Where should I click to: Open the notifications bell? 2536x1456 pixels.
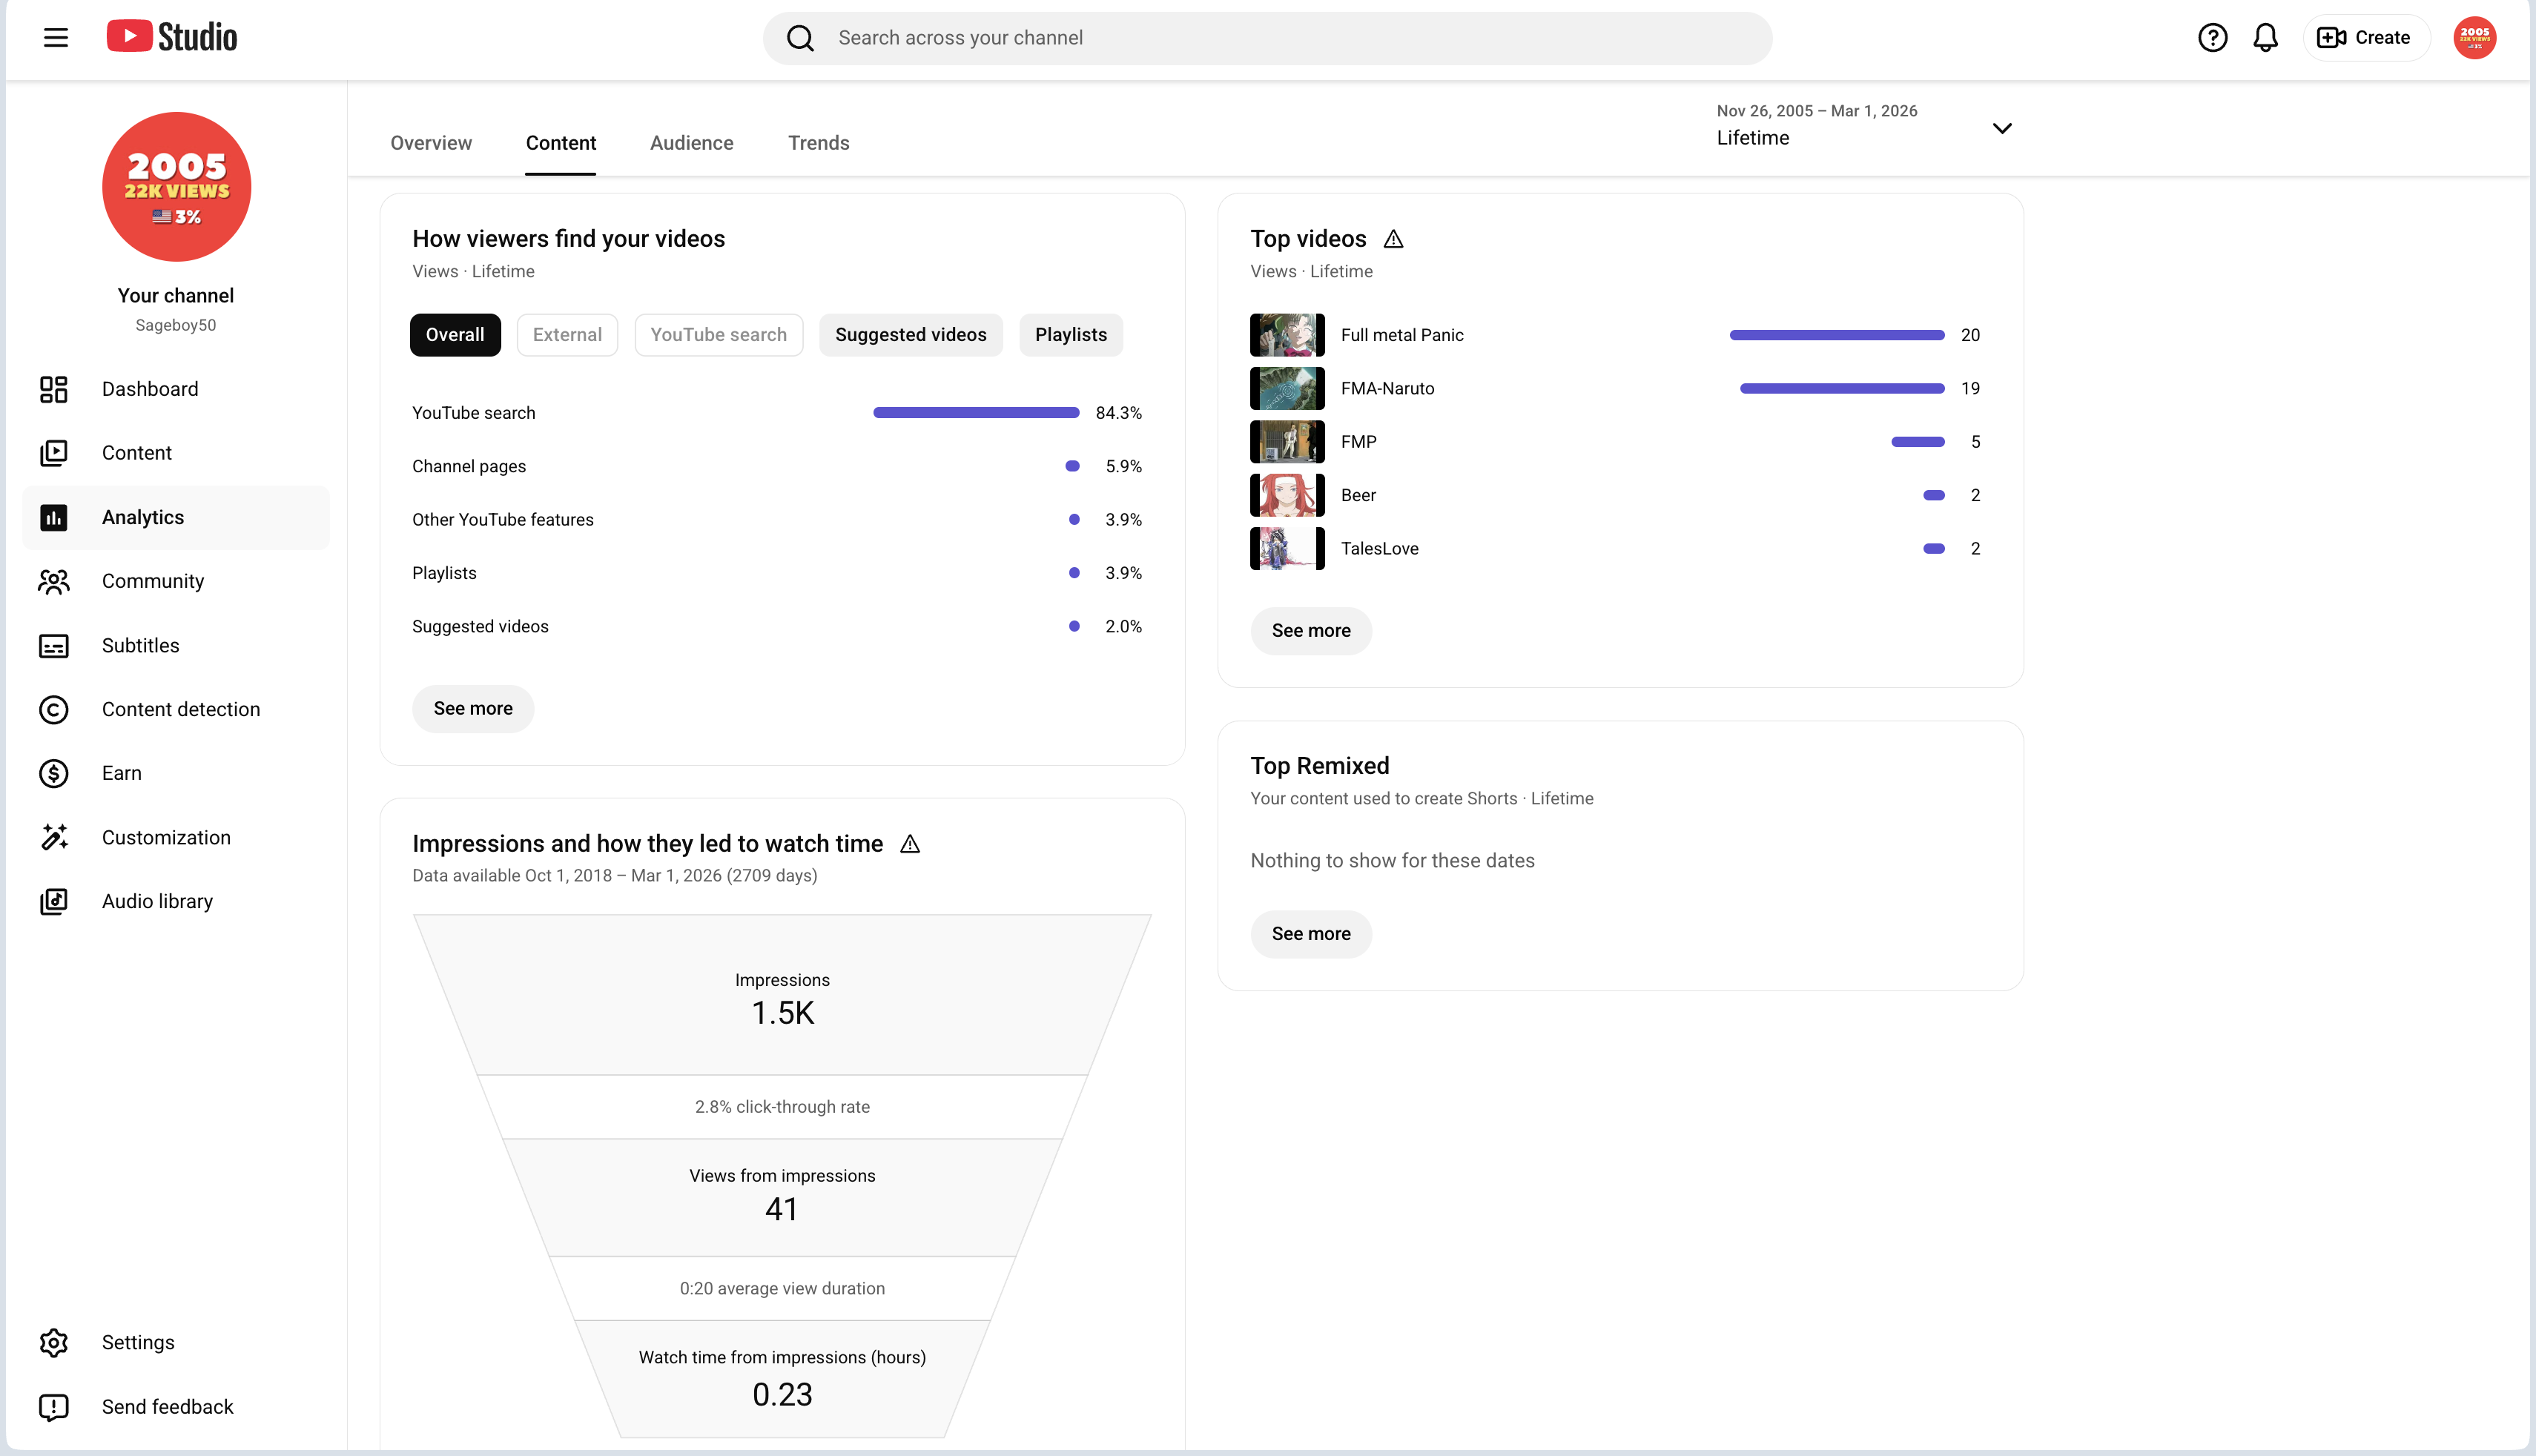click(2265, 38)
